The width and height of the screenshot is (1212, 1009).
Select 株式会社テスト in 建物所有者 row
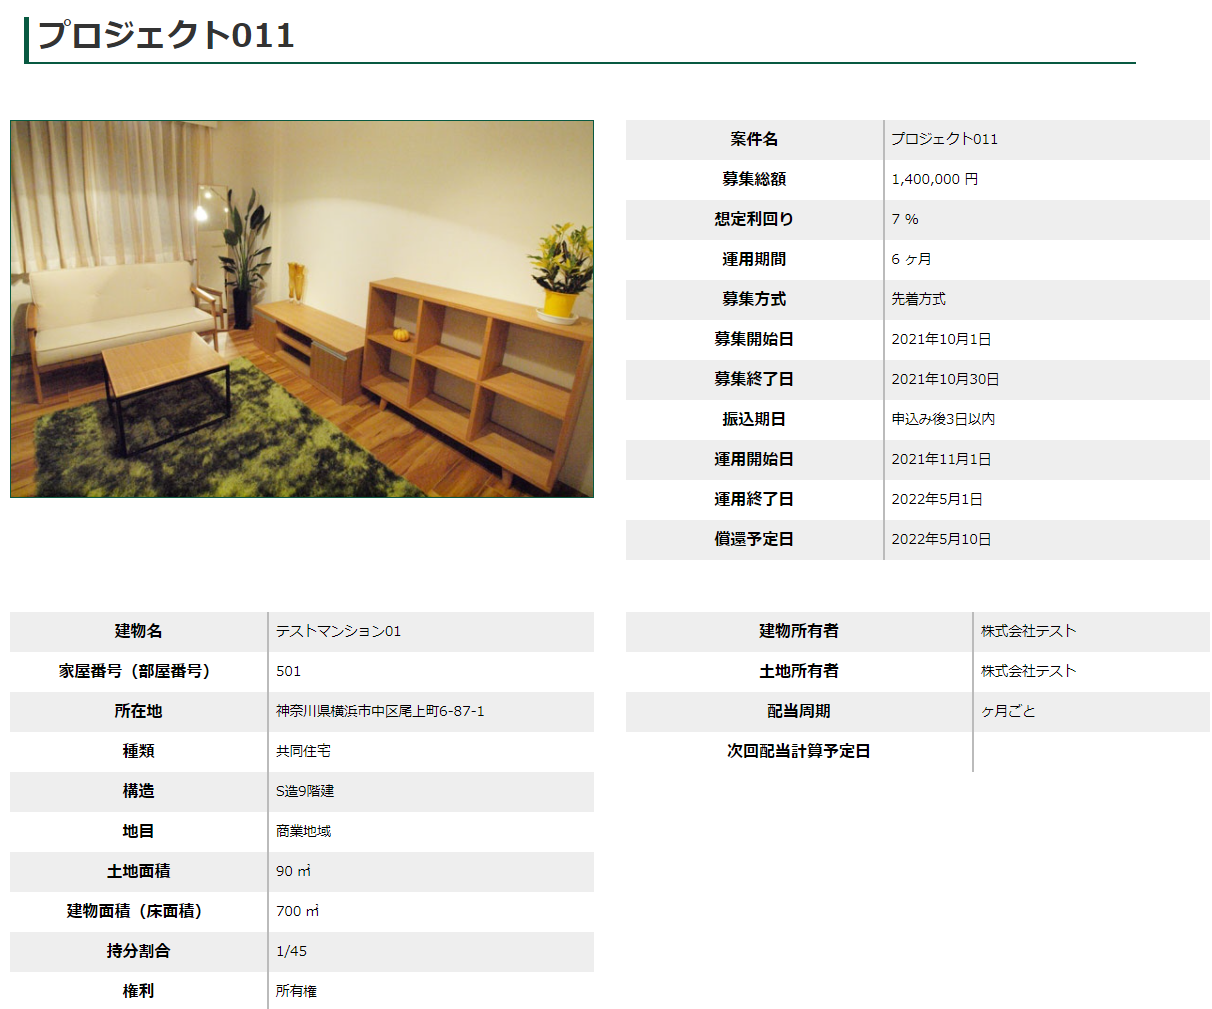click(1028, 631)
